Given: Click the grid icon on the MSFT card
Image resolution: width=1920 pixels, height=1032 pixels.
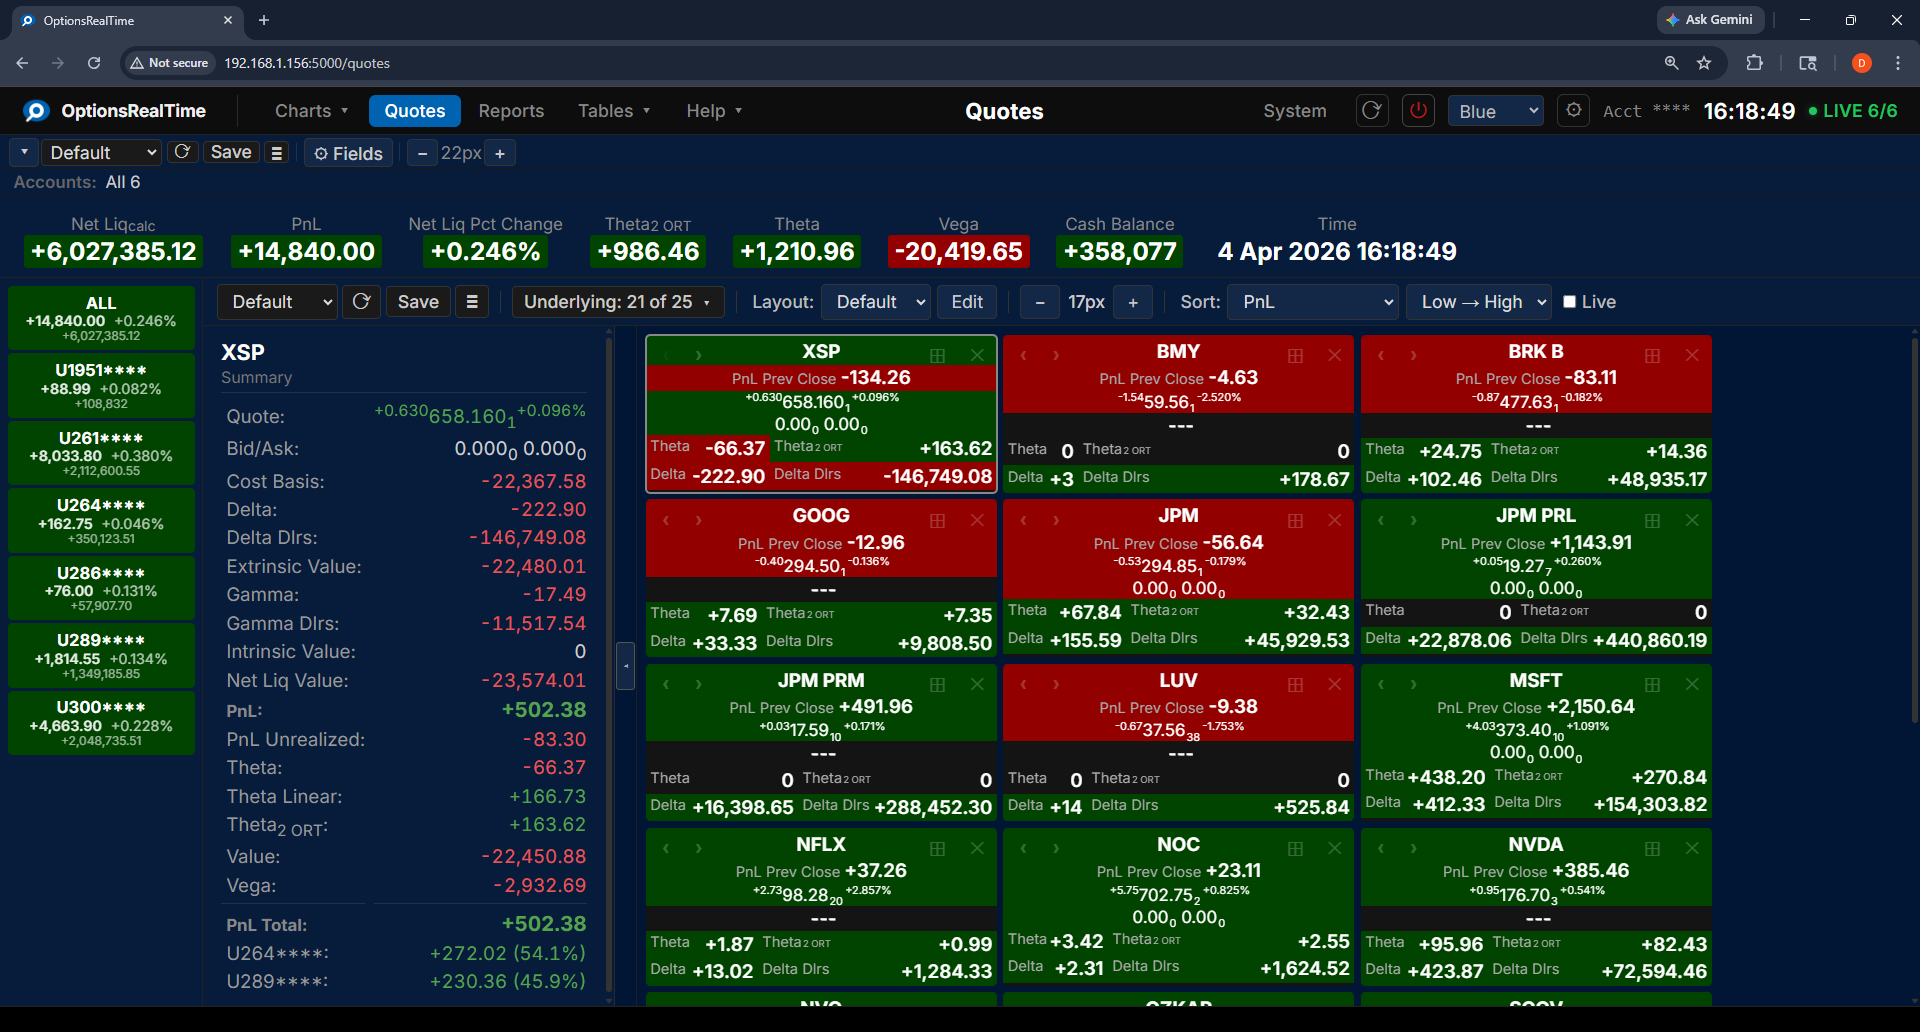Looking at the screenshot, I should [x=1652, y=684].
